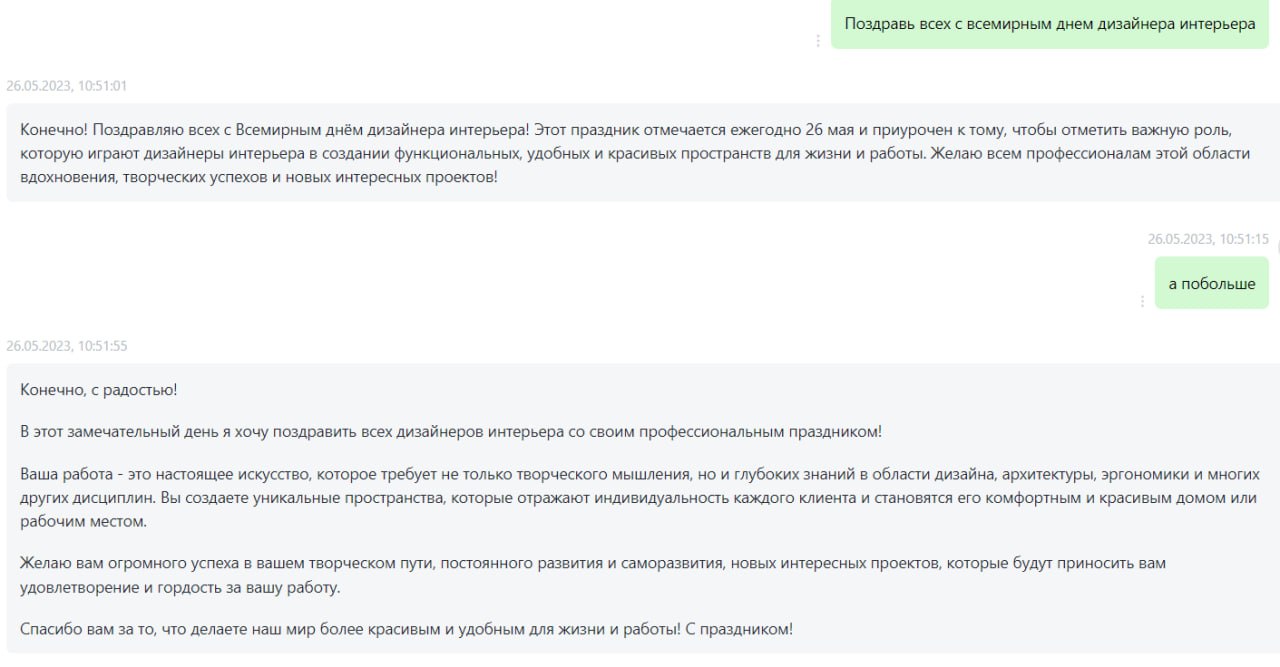Open three-dot menu next to "а побольше"
Viewport: 1280px width, 667px height.
[x=1142, y=301]
